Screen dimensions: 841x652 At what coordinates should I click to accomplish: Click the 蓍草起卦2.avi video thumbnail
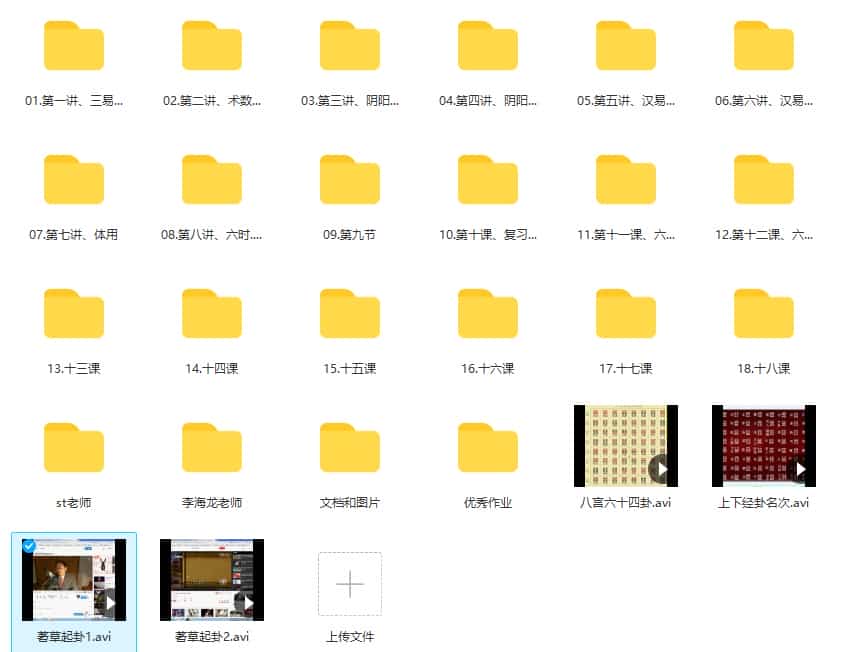(x=210, y=578)
